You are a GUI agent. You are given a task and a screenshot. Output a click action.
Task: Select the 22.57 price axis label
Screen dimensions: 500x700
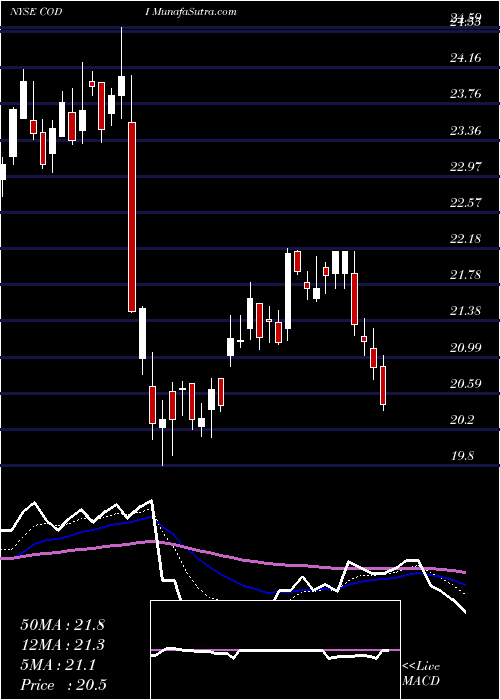coord(466,202)
